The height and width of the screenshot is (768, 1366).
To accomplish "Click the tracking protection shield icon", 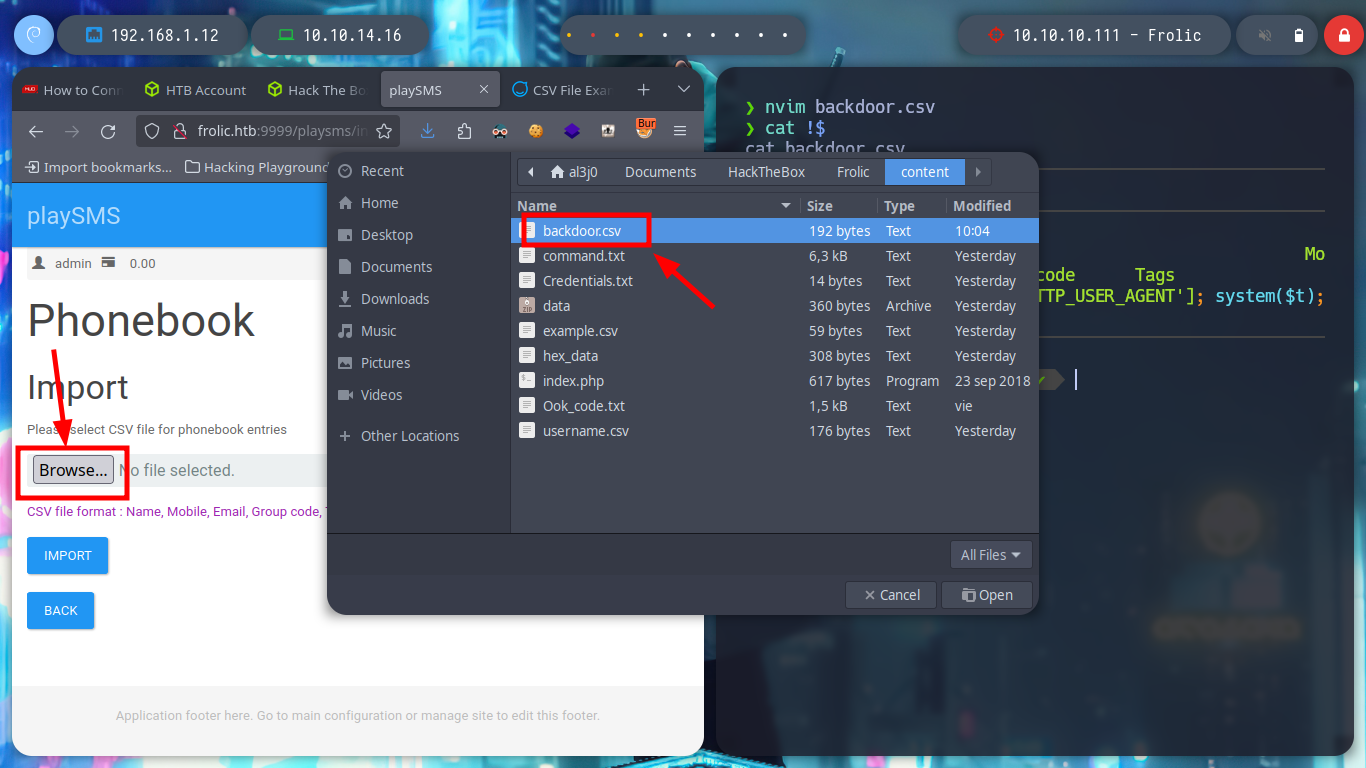I will [x=152, y=131].
